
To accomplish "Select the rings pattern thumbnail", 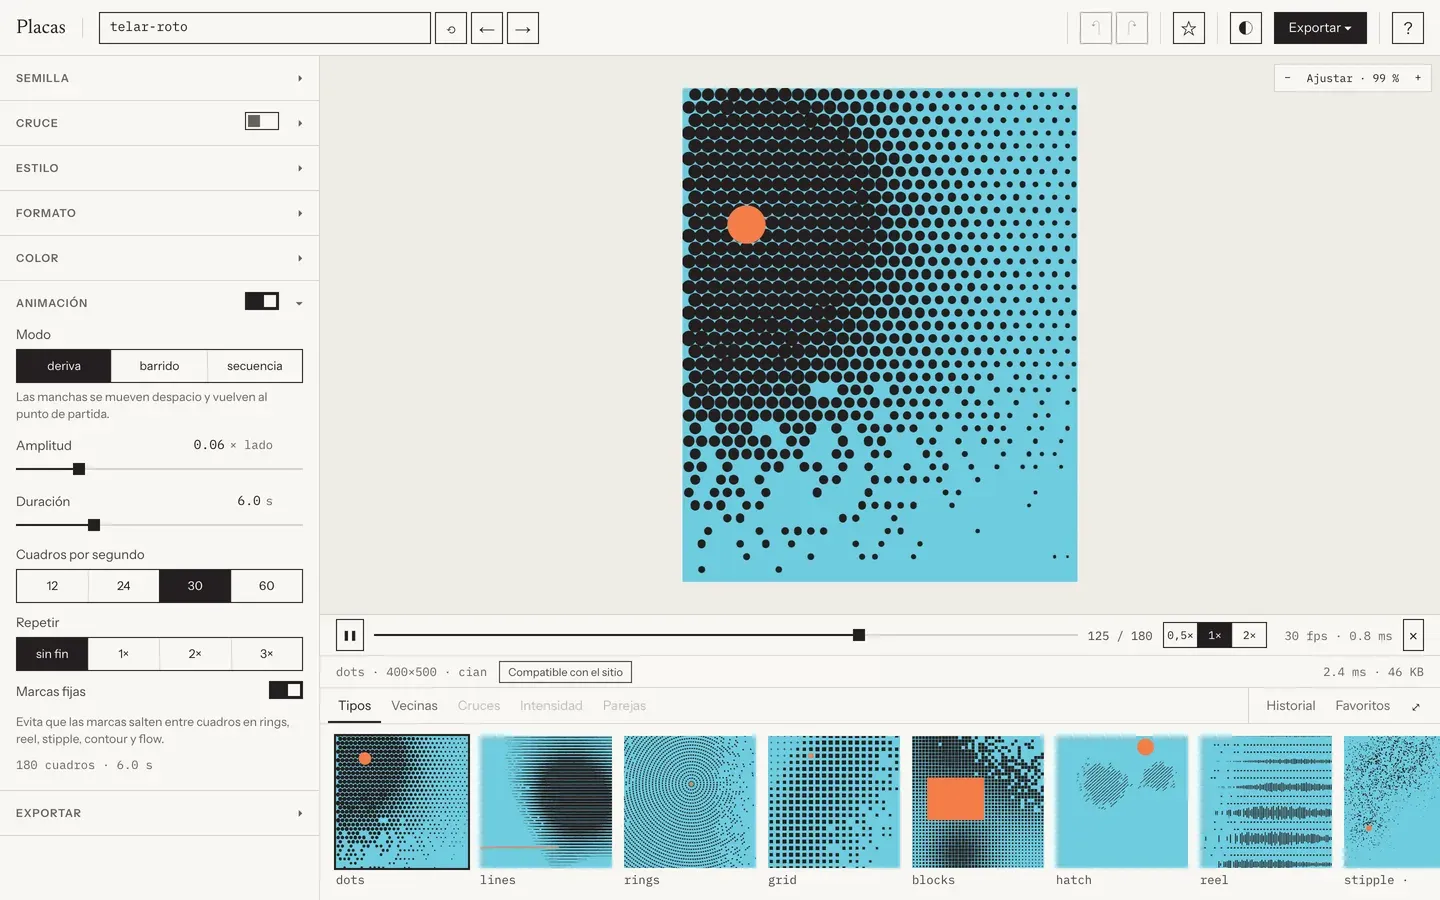I will (x=690, y=802).
